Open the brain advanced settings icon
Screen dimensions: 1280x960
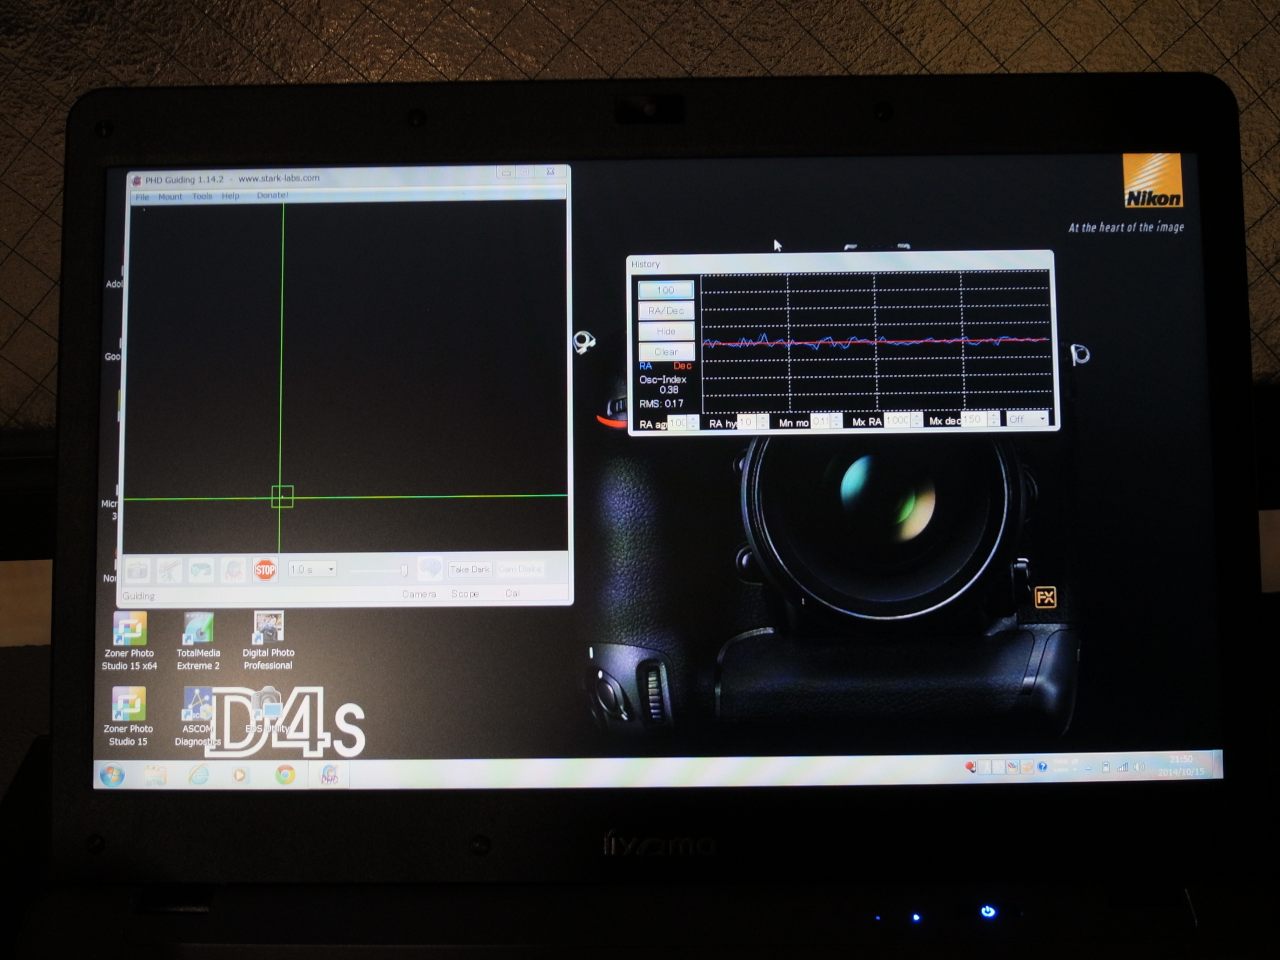point(430,569)
